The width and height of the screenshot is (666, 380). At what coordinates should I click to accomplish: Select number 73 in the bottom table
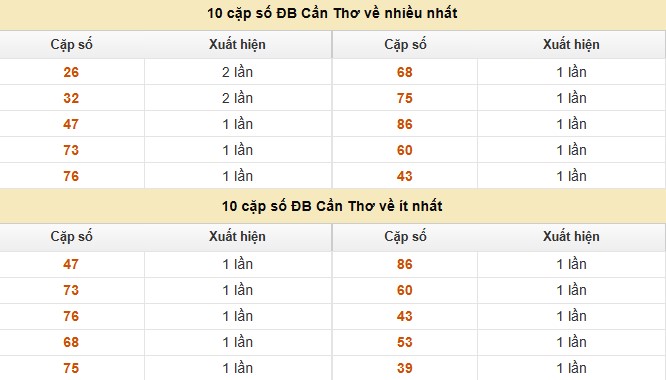pyautogui.click(x=71, y=290)
